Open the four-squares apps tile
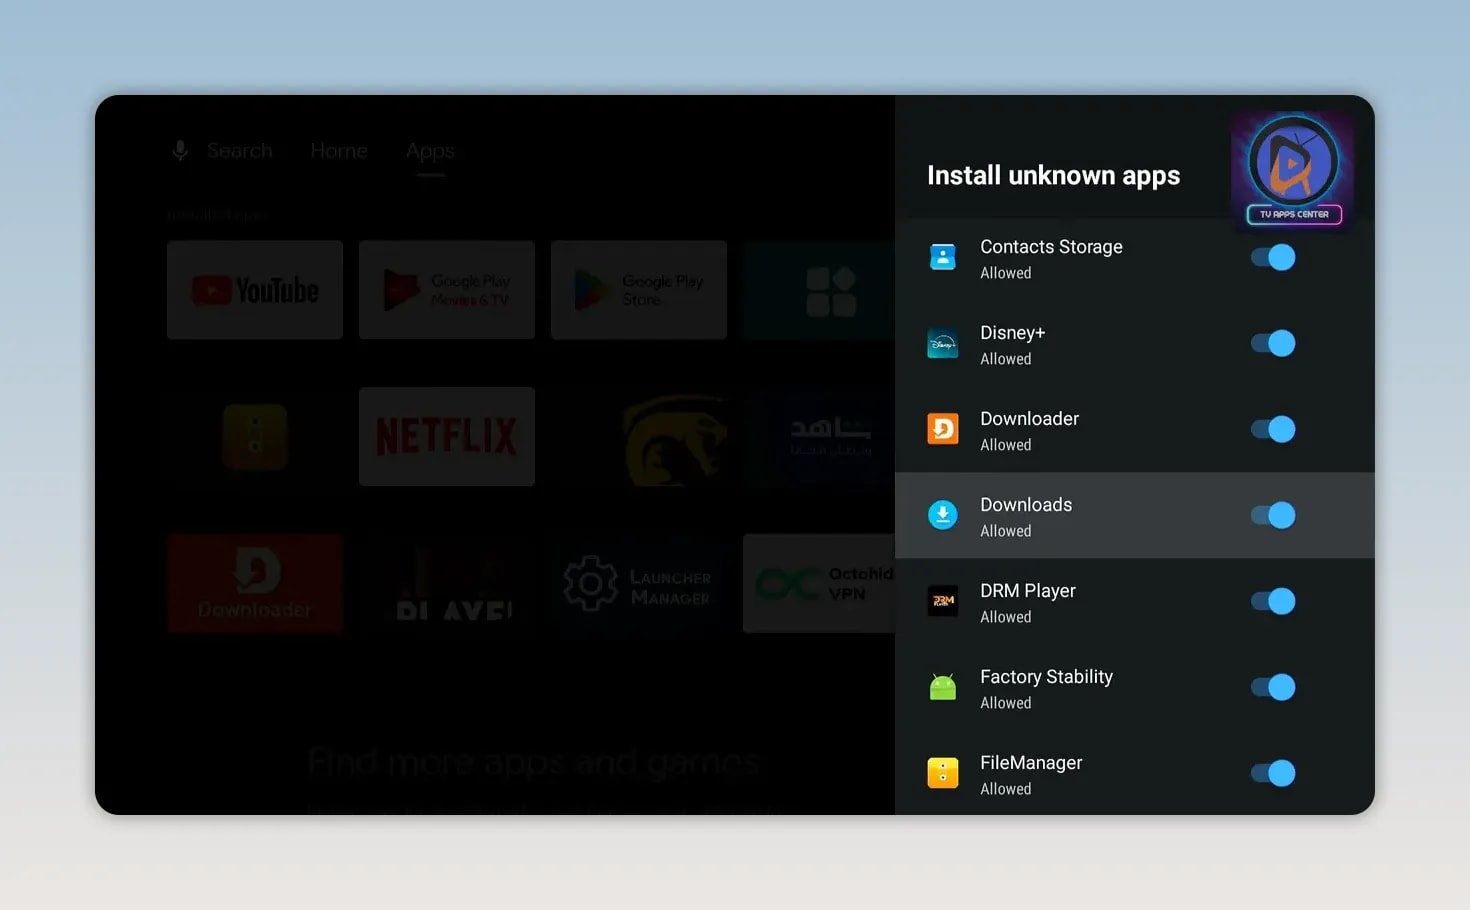Image resolution: width=1470 pixels, height=910 pixels. point(819,290)
